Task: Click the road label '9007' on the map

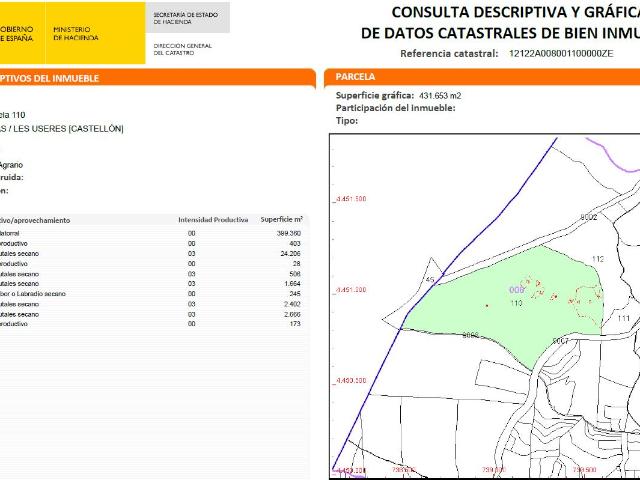Action: point(560,341)
